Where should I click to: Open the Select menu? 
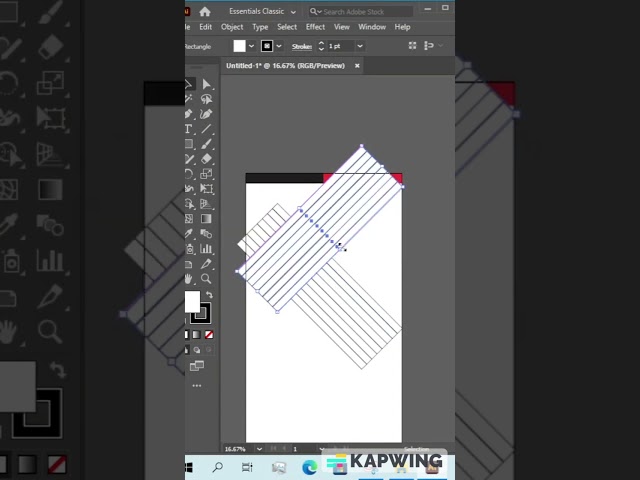pos(287,27)
